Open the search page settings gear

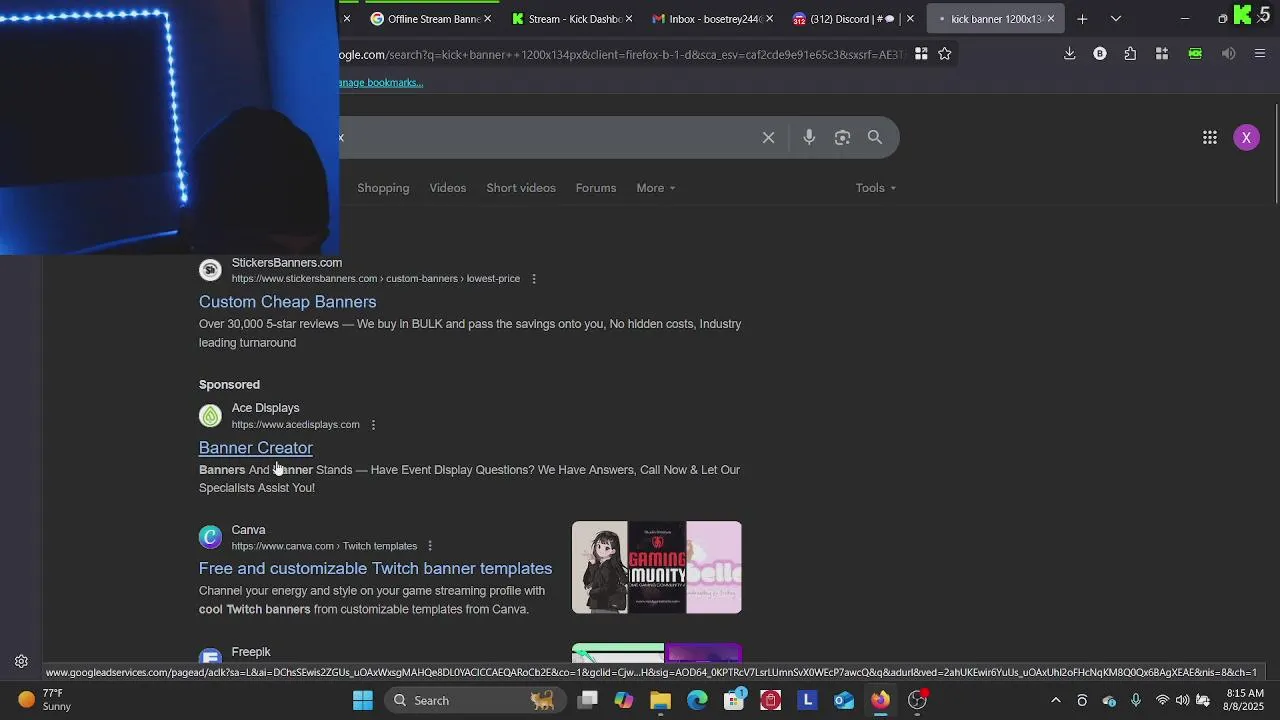pyautogui.click(x=21, y=661)
